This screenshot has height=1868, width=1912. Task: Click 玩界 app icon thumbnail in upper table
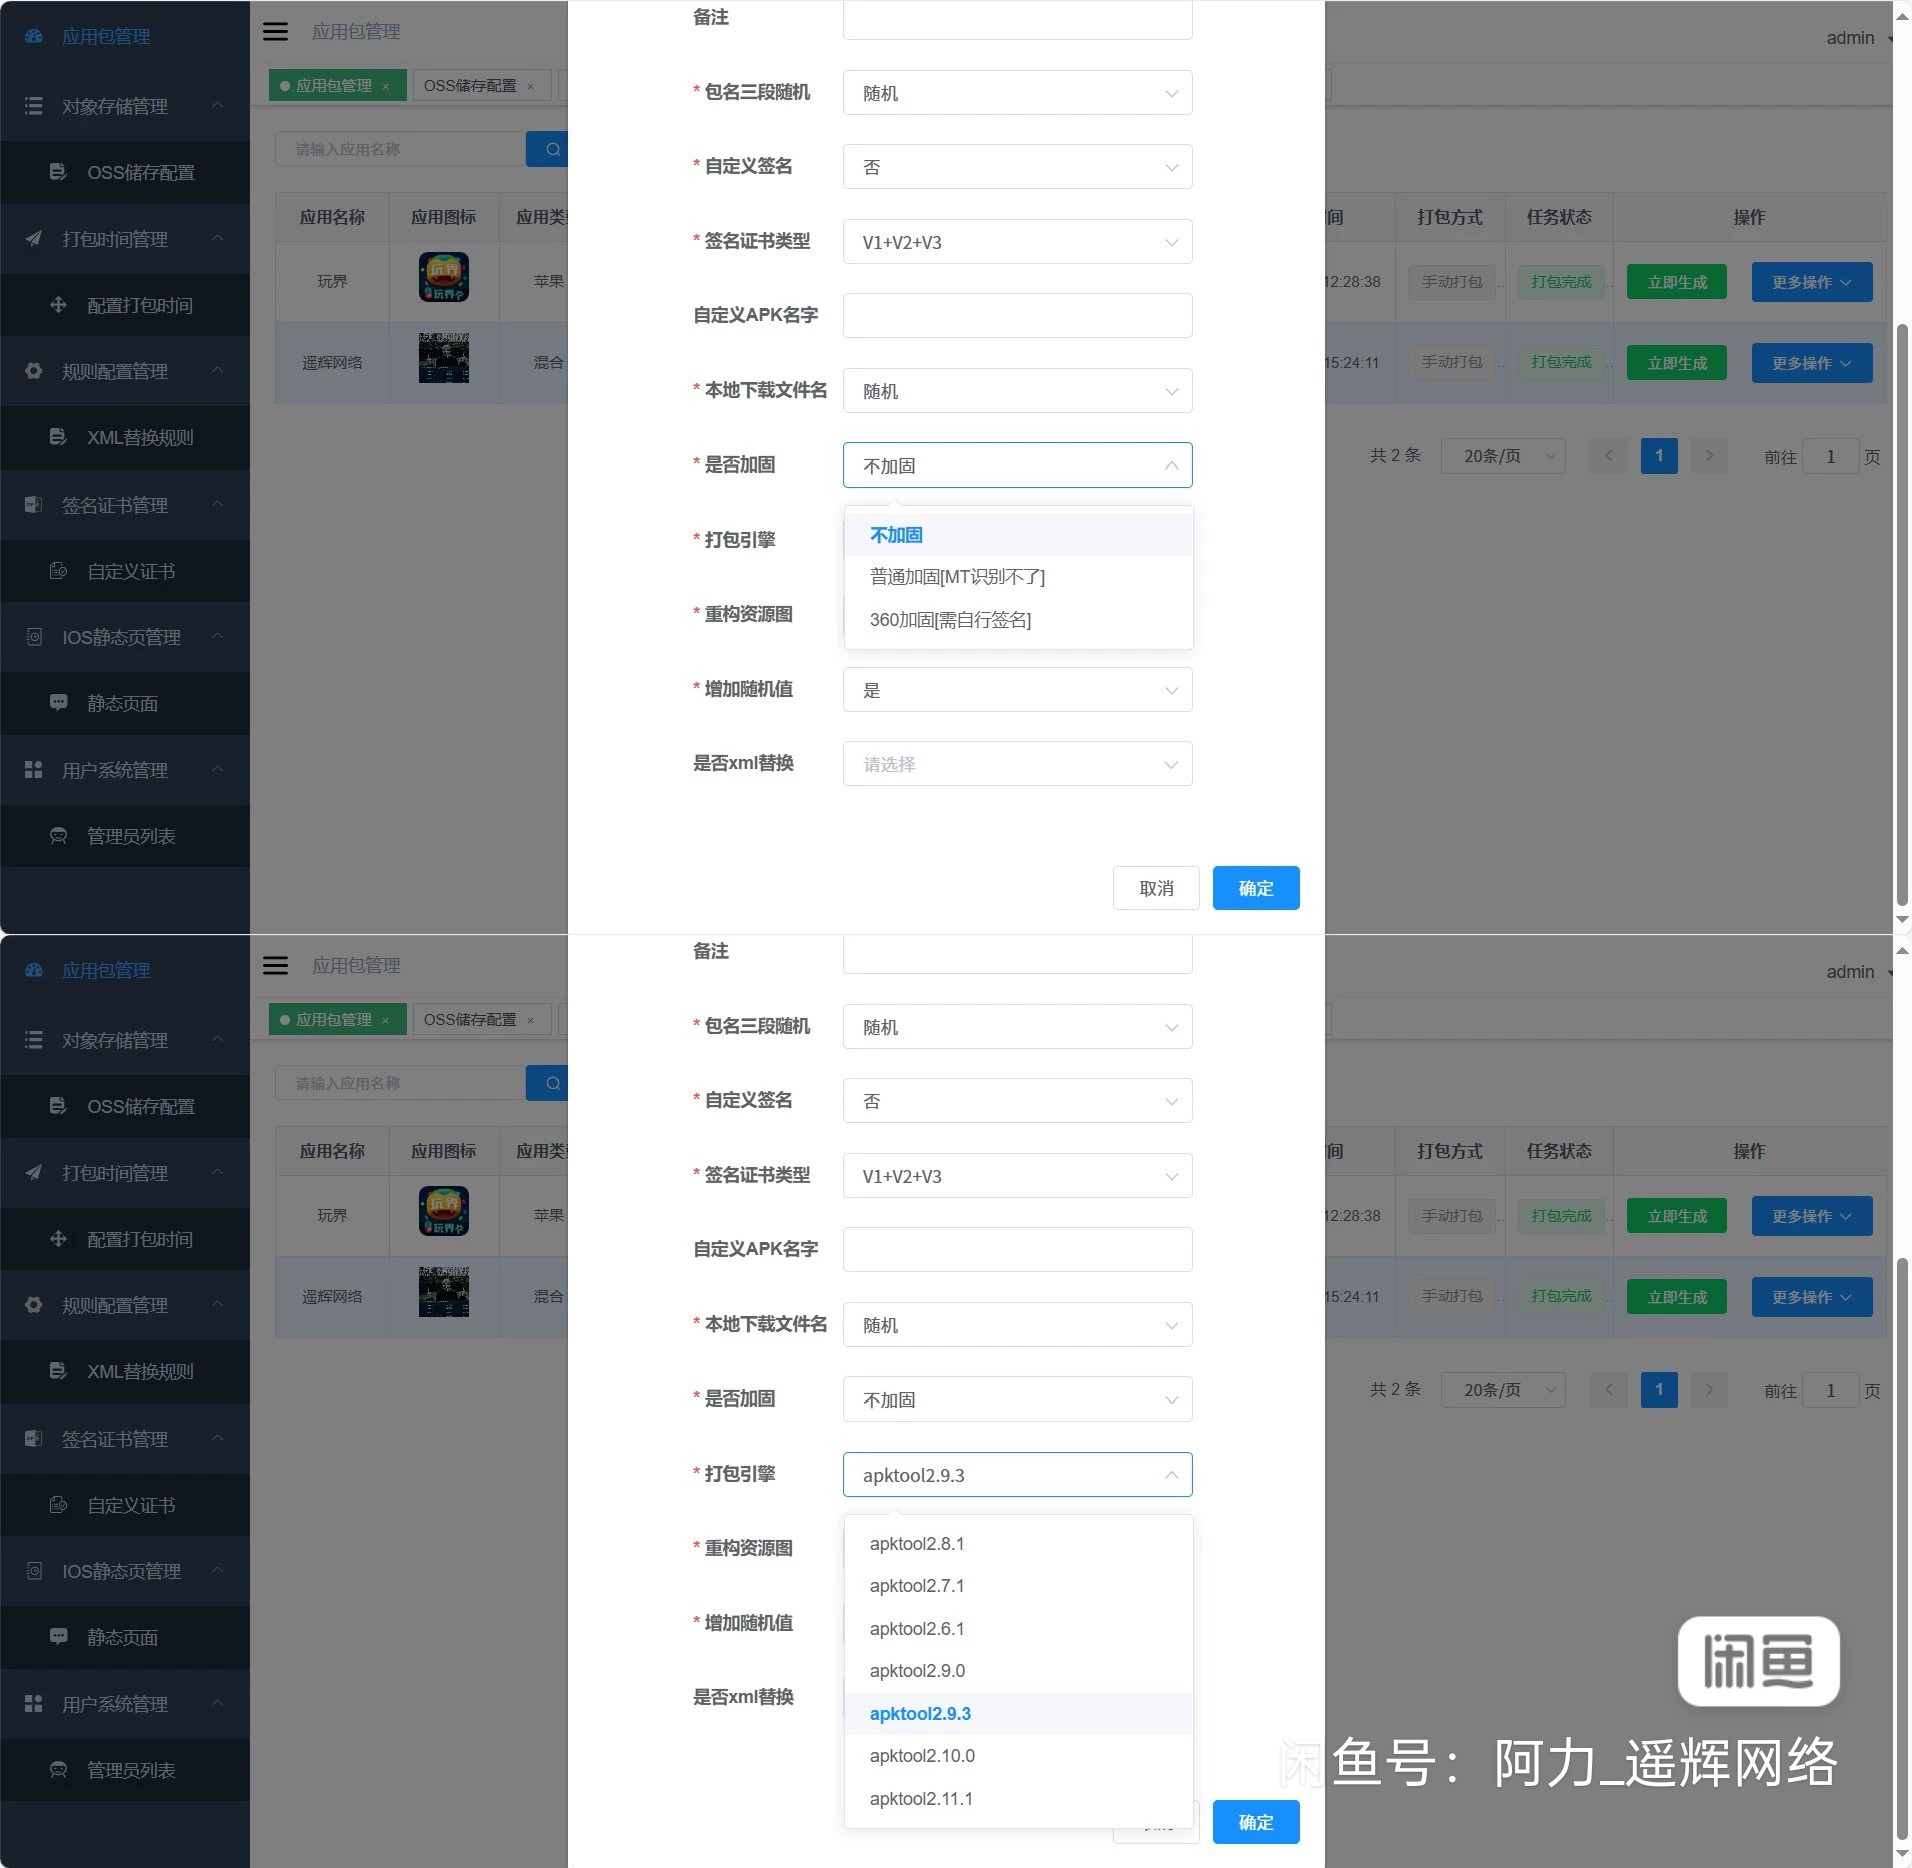(443, 278)
